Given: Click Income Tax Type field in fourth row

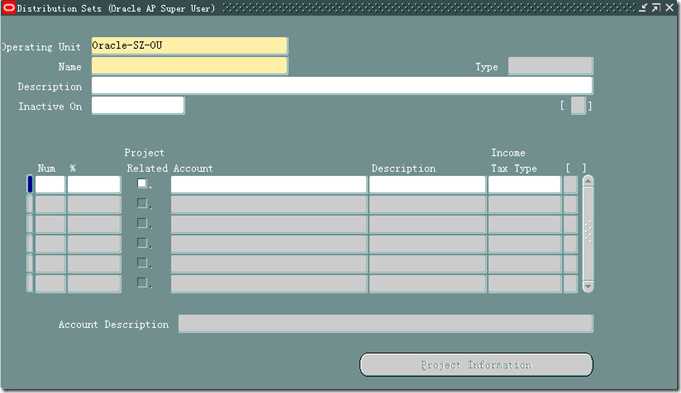Looking at the screenshot, I should pos(525,244).
